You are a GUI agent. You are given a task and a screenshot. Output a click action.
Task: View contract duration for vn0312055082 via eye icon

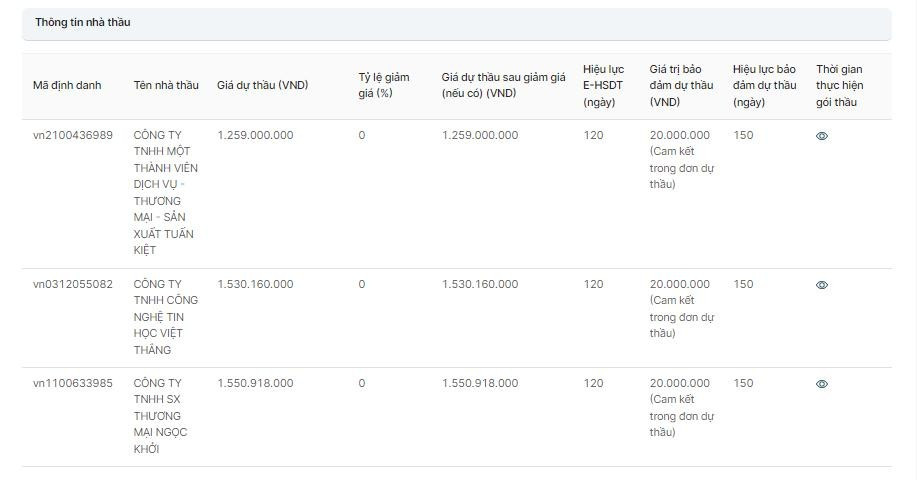pos(822,285)
